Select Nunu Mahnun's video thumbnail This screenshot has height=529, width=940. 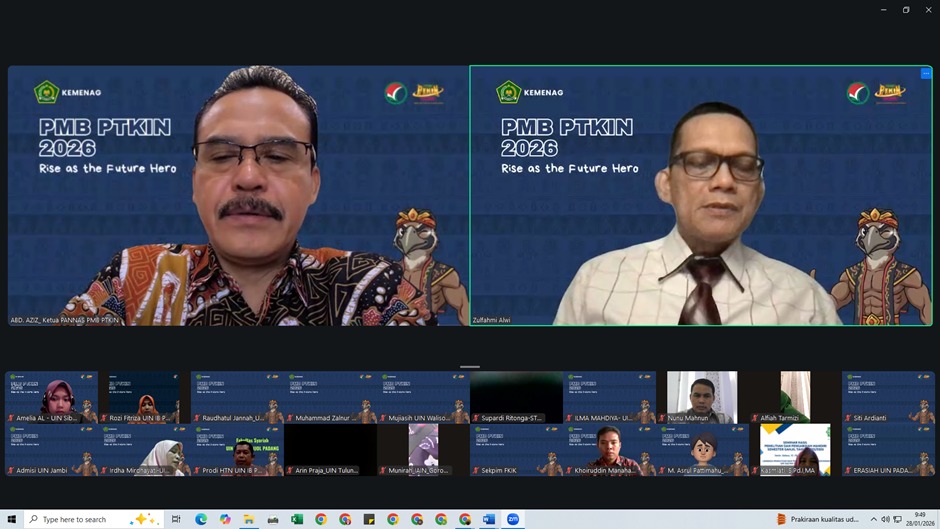coord(702,397)
